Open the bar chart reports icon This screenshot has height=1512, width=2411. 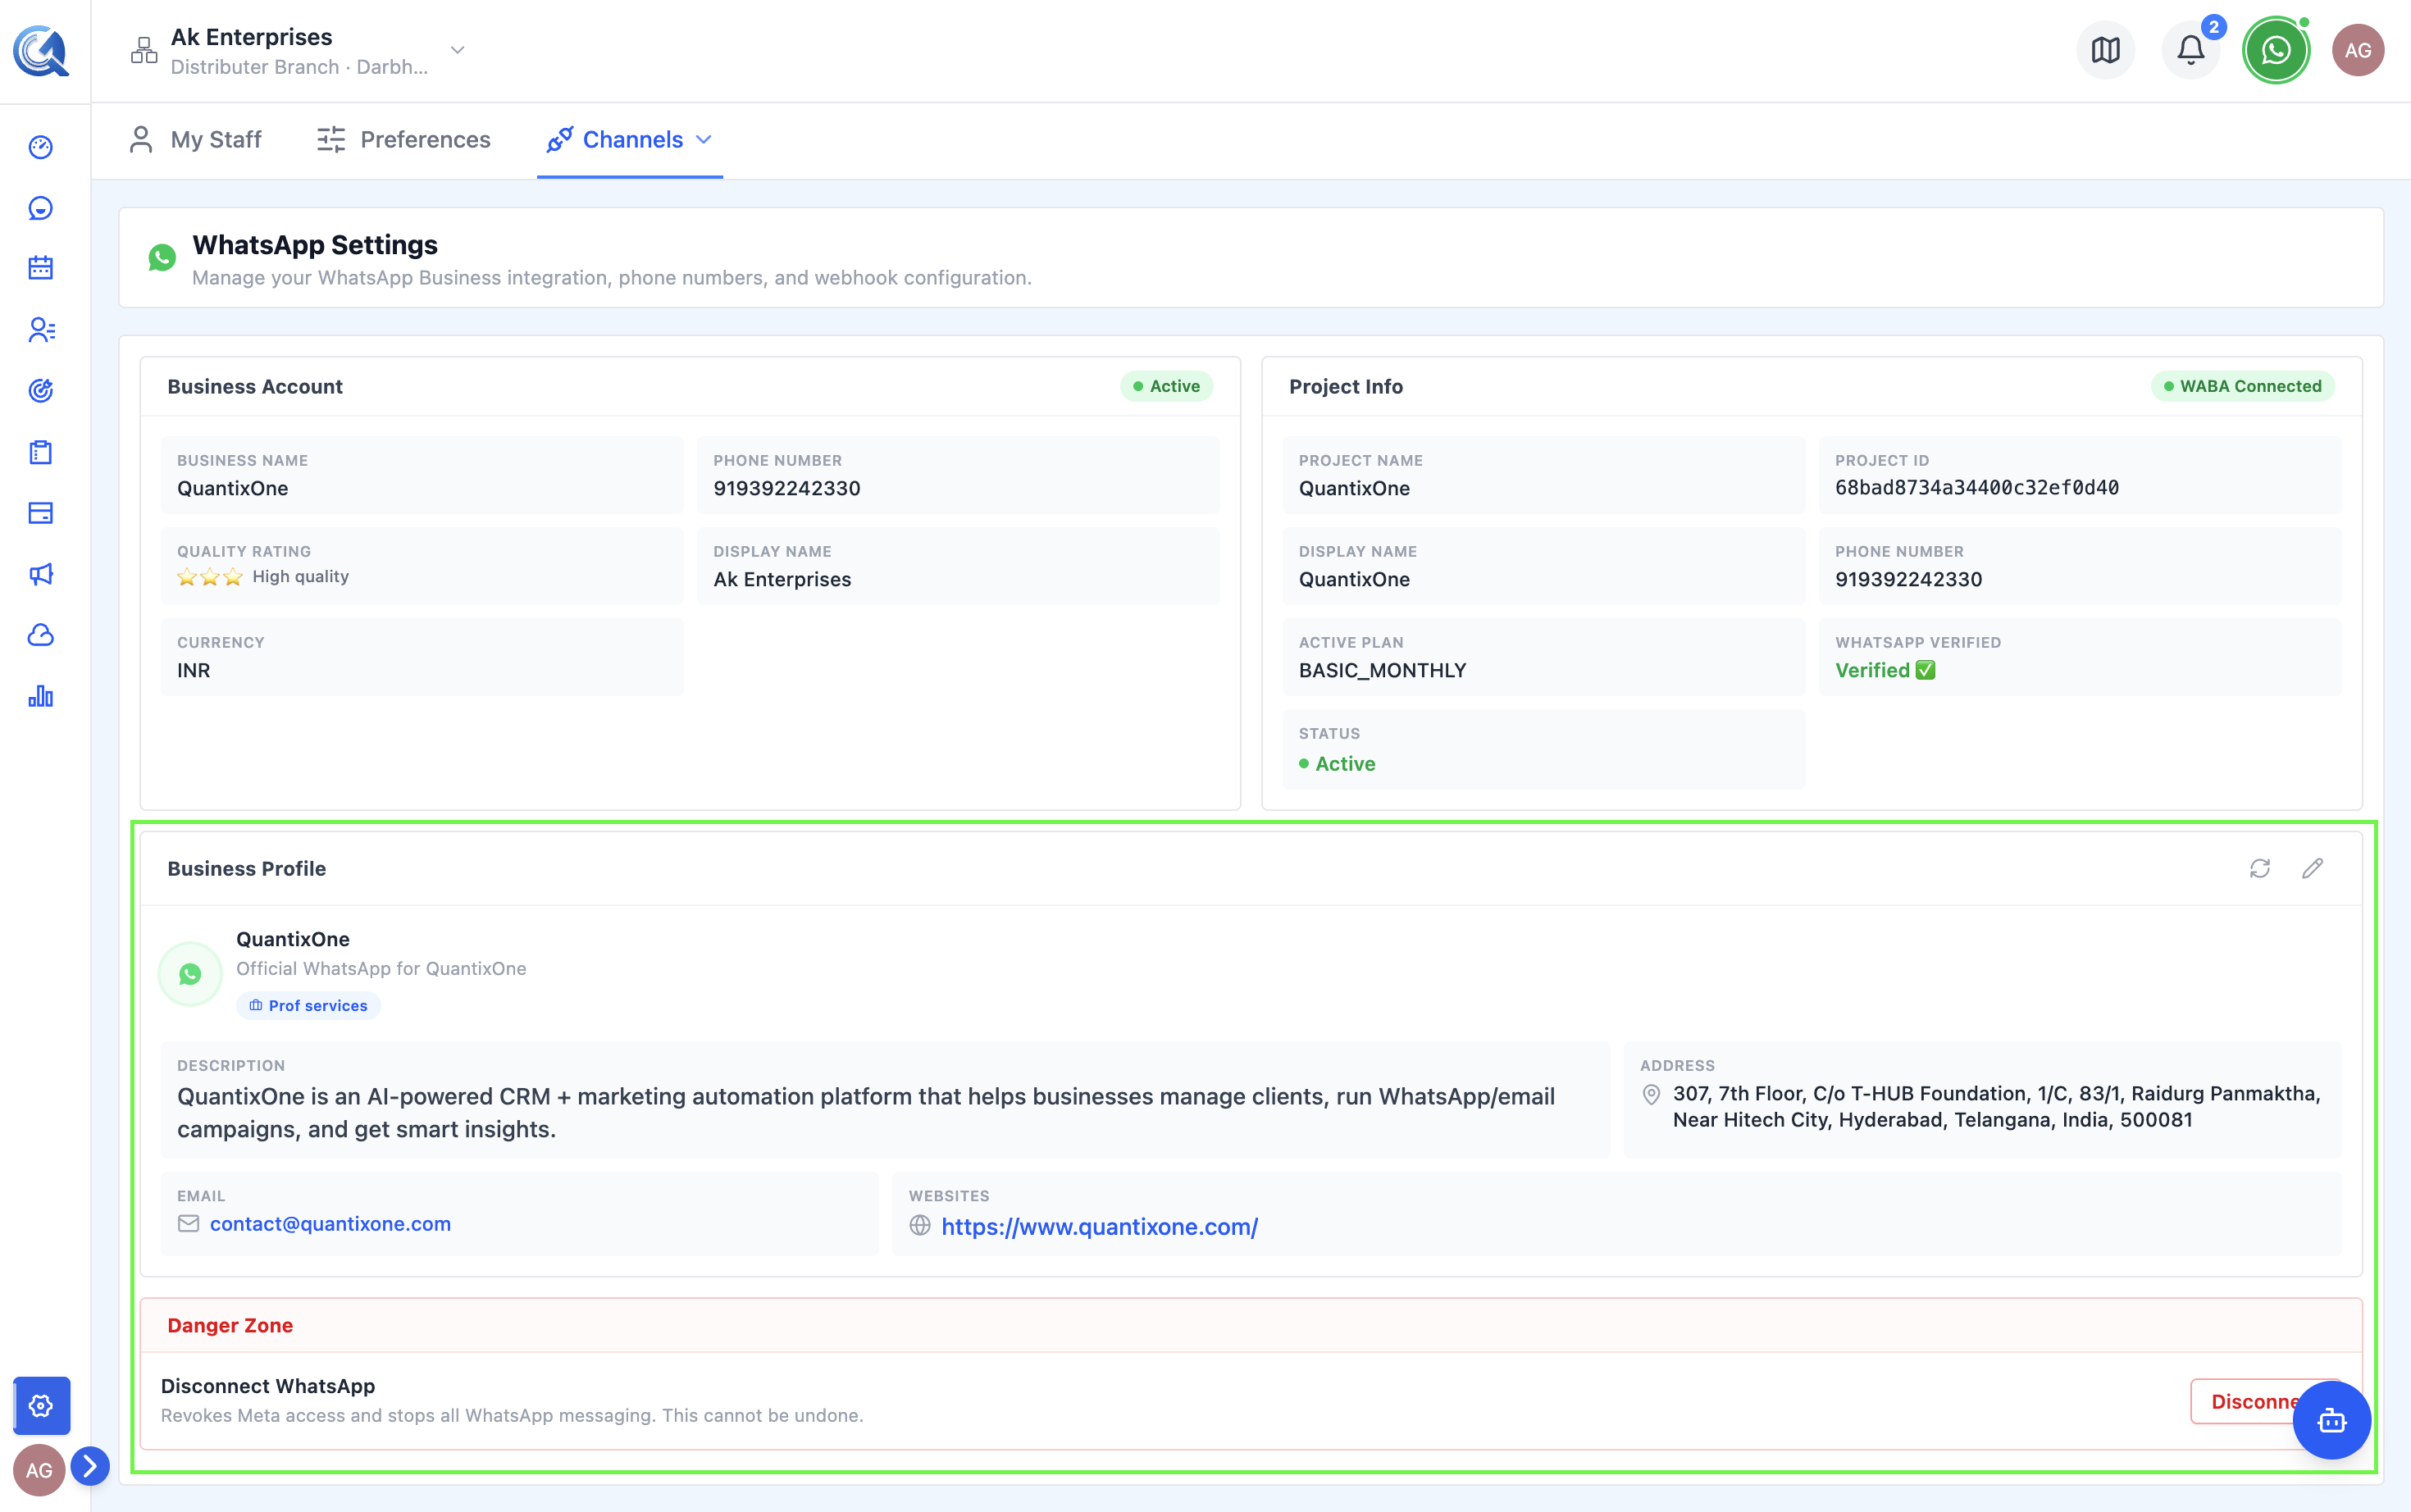tap(41, 696)
